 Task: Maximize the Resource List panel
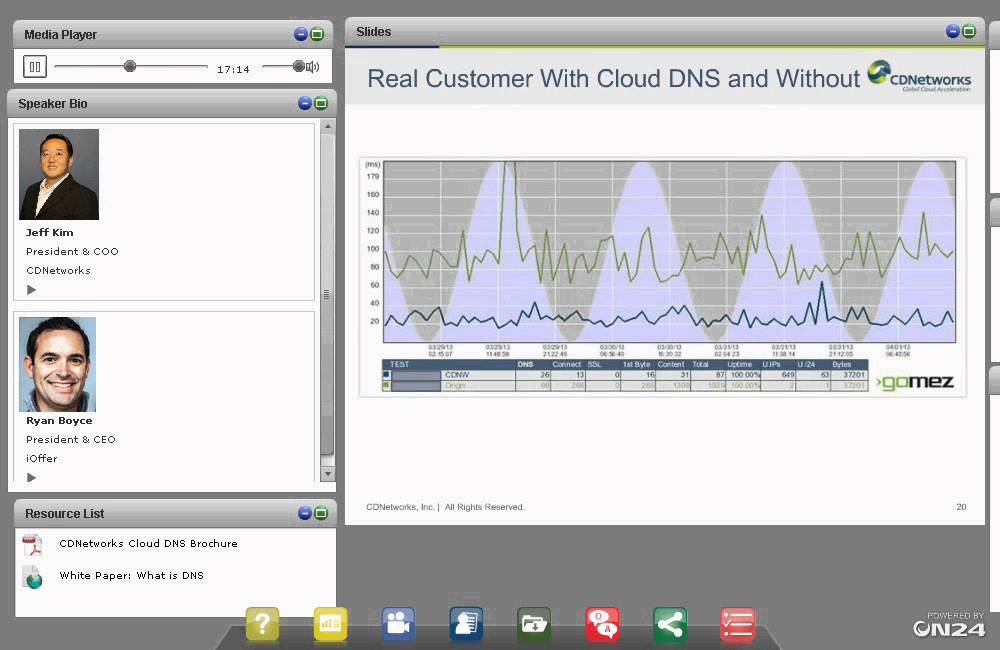pyautogui.click(x=321, y=513)
